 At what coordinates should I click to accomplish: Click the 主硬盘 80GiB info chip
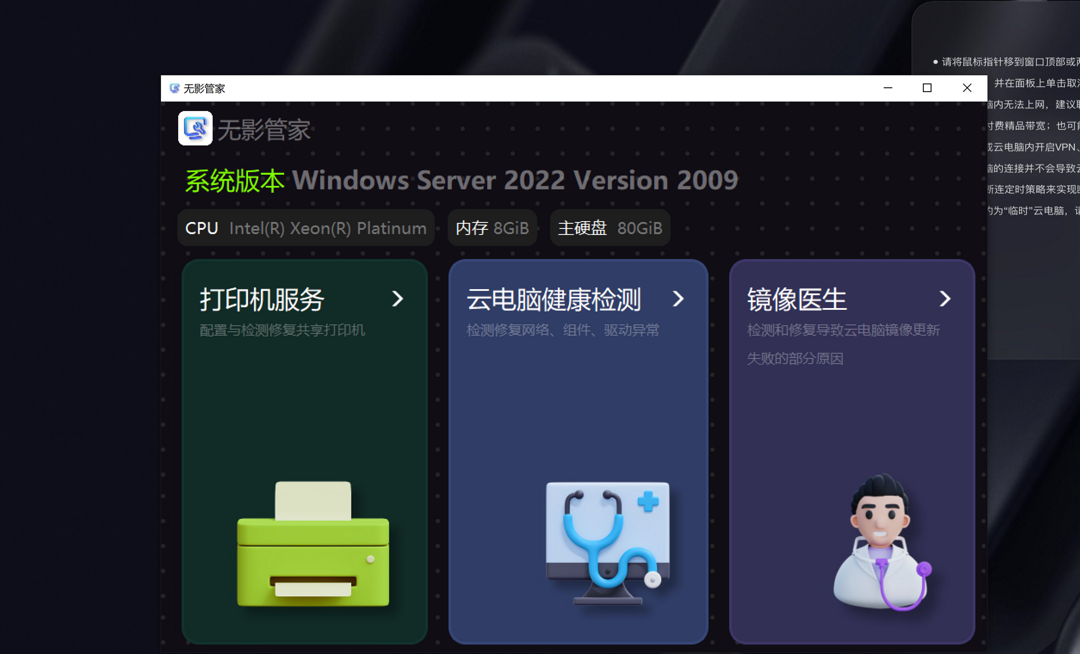click(x=610, y=228)
